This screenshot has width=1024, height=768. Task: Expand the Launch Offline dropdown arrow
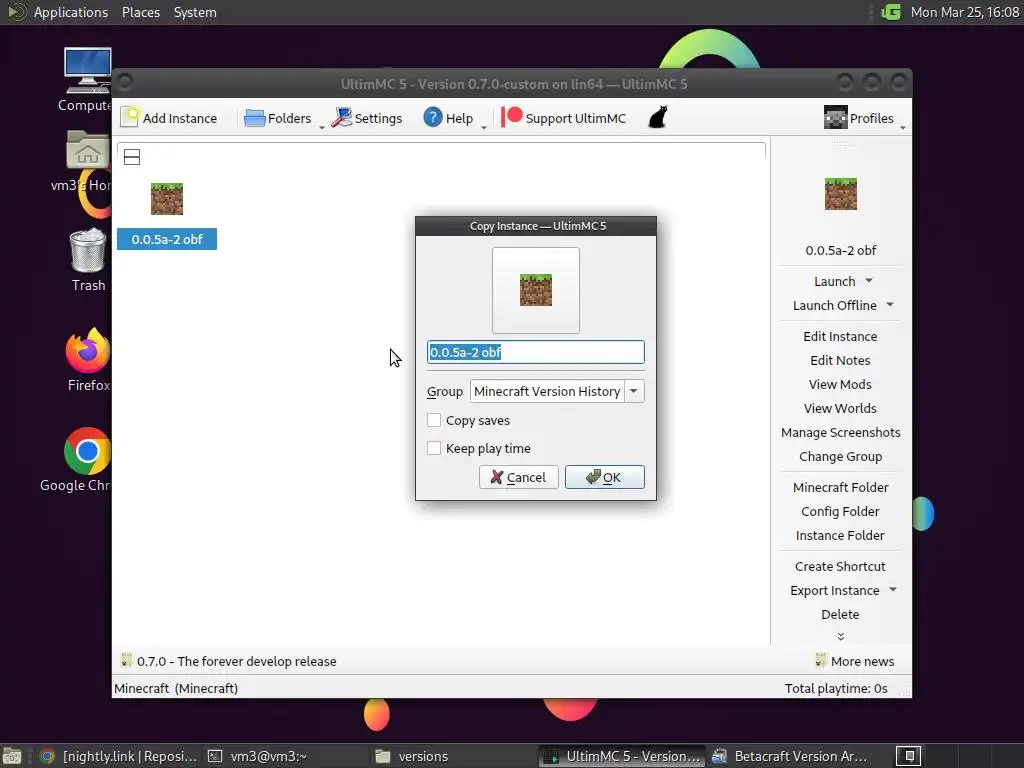coord(890,305)
